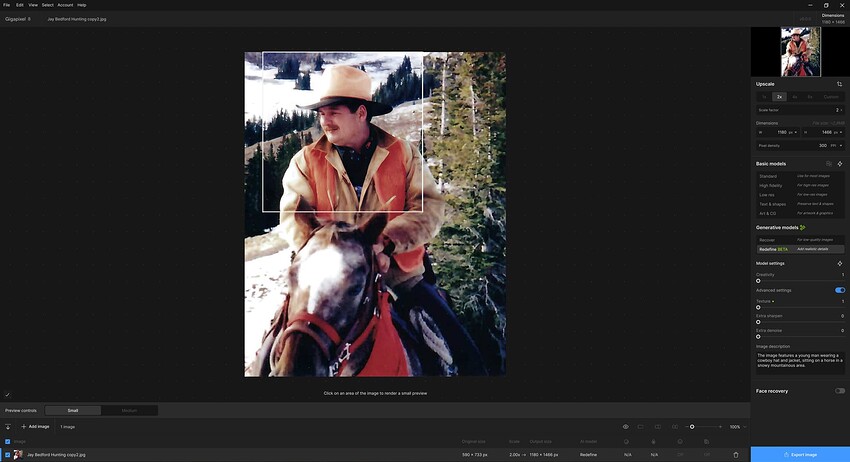Viewport: 850px width, 462px height.
Task: Select the side-by-side view layout icon
Action: [x=675, y=427]
